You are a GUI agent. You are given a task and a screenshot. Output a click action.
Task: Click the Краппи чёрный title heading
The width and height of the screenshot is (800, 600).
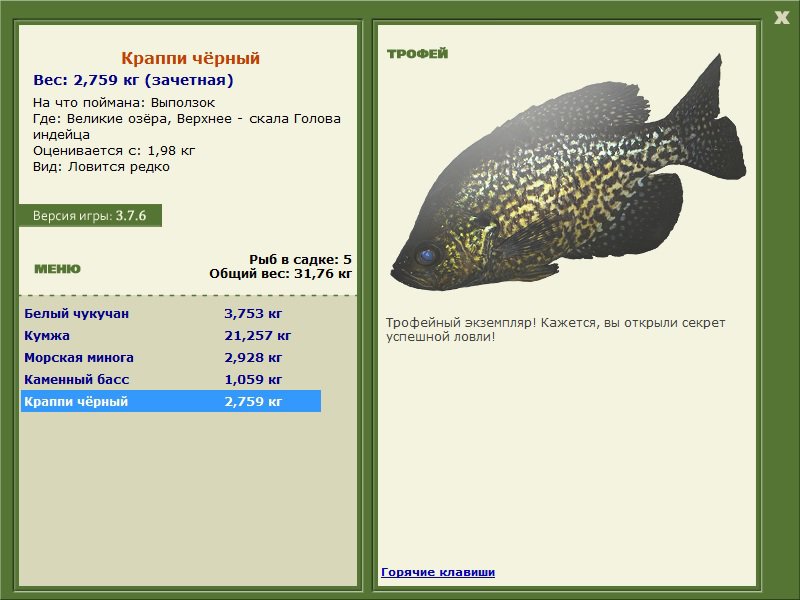(x=191, y=58)
